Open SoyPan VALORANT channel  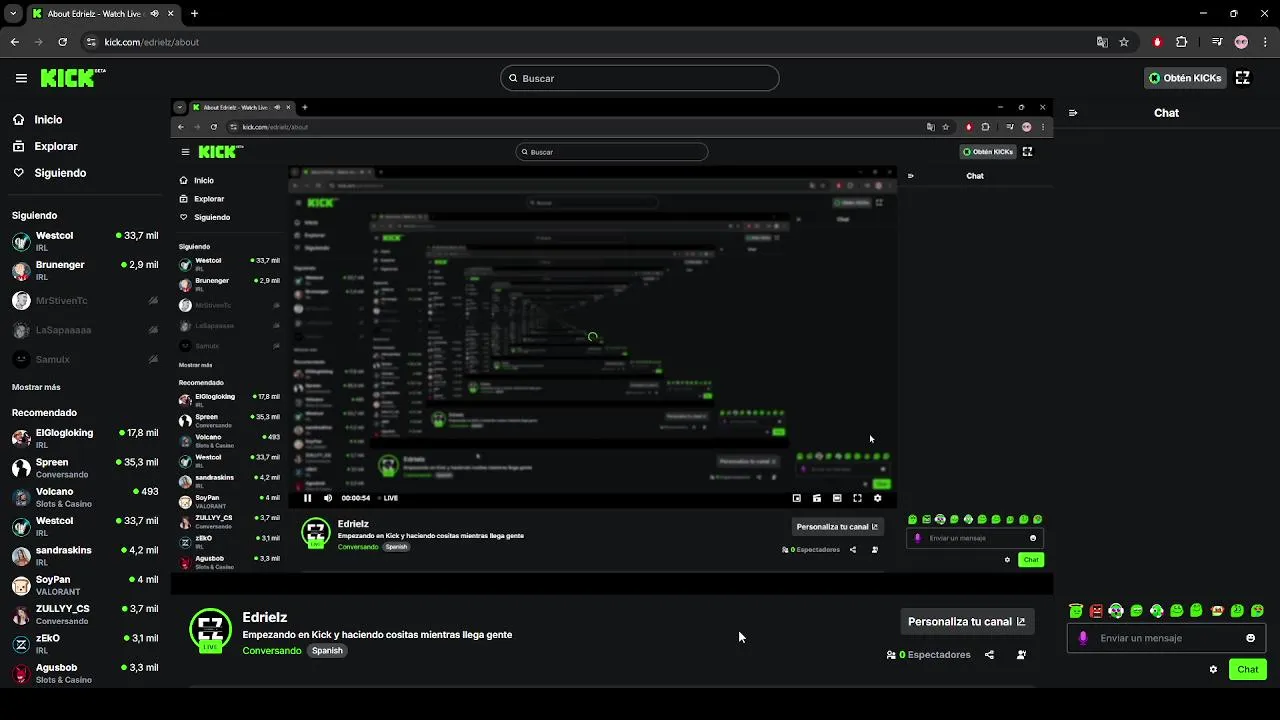(84, 585)
